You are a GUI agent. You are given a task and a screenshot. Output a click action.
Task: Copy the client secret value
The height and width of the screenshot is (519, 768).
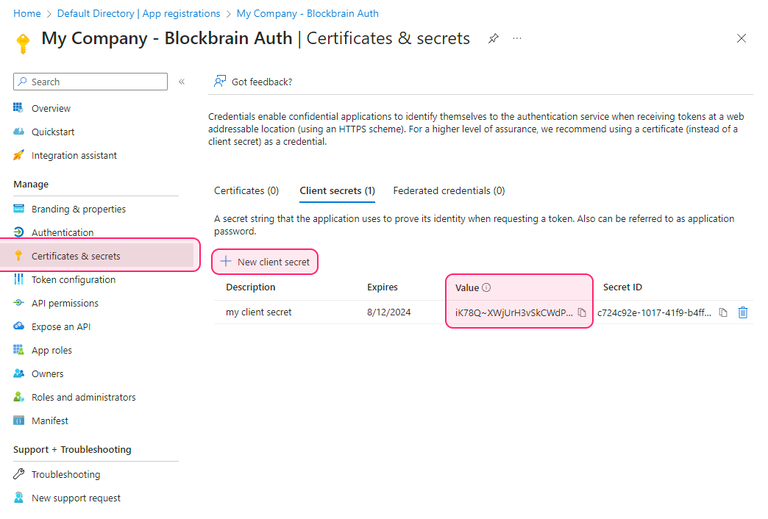coord(582,313)
